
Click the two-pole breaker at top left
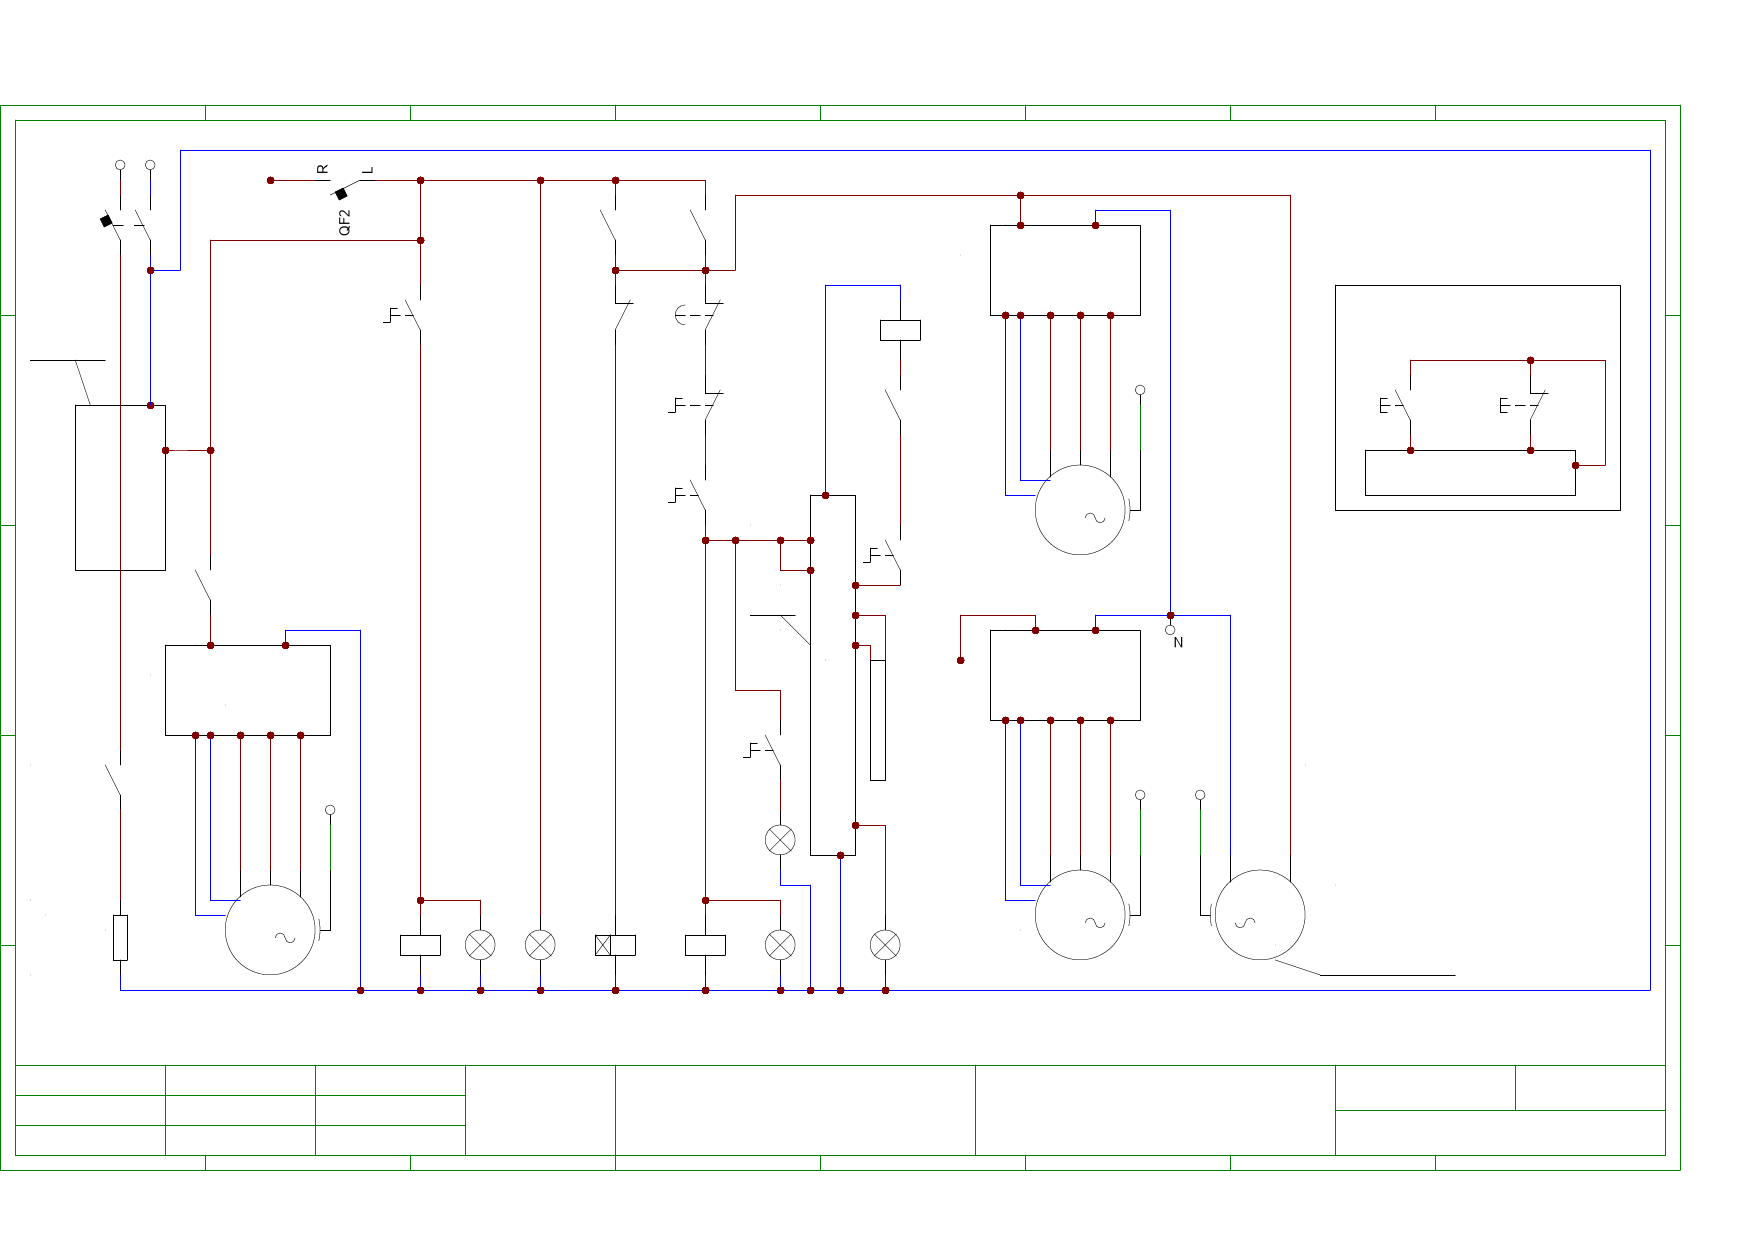128,223
